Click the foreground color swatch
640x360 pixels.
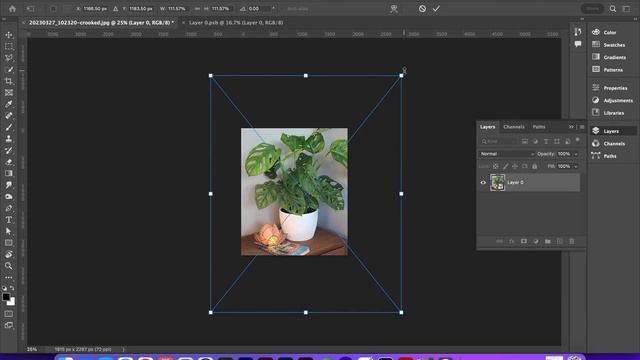tap(6, 297)
